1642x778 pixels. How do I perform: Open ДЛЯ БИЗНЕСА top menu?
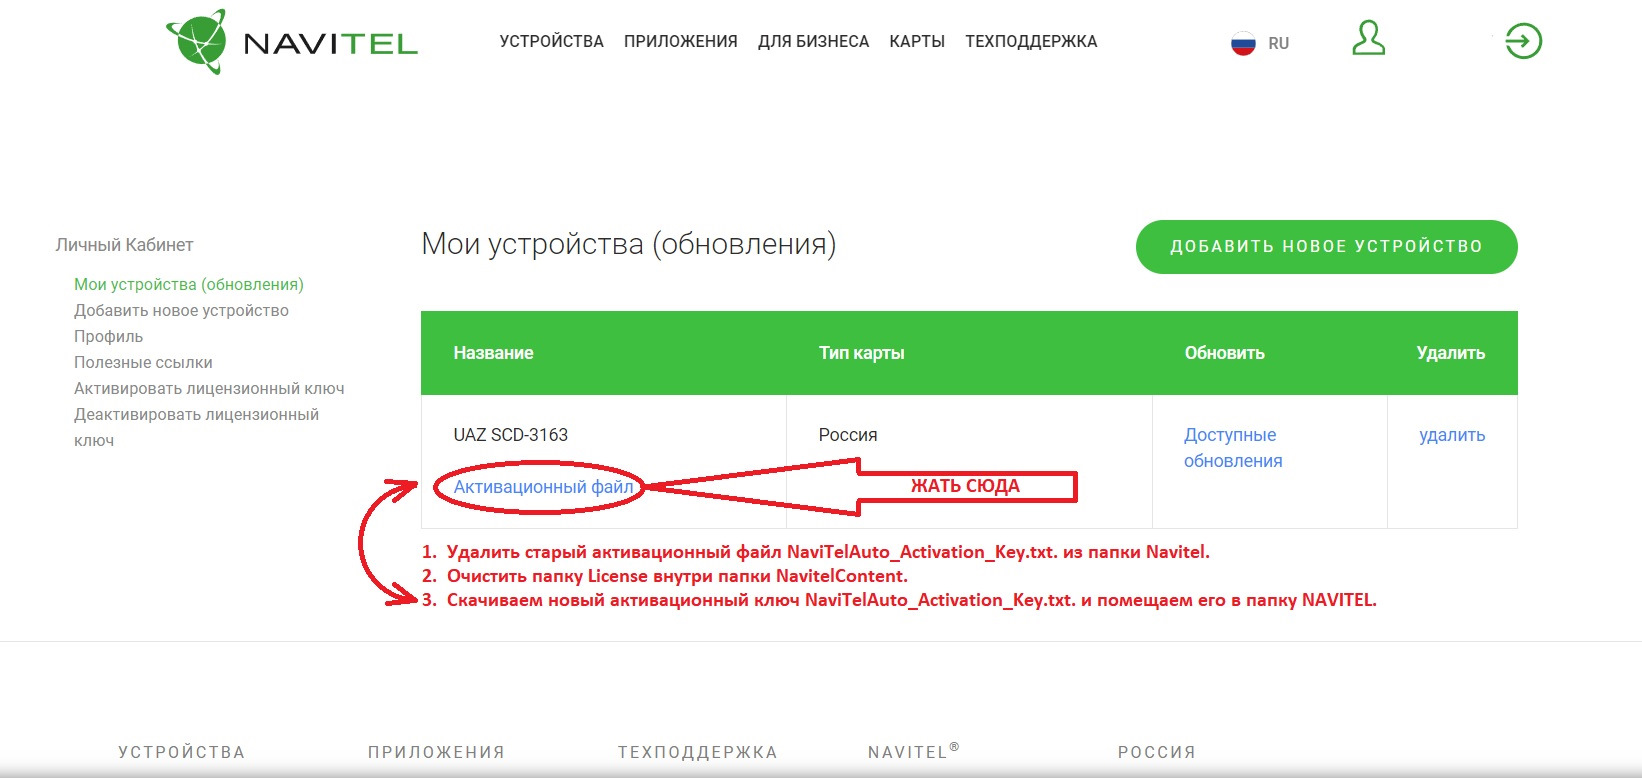(x=814, y=42)
